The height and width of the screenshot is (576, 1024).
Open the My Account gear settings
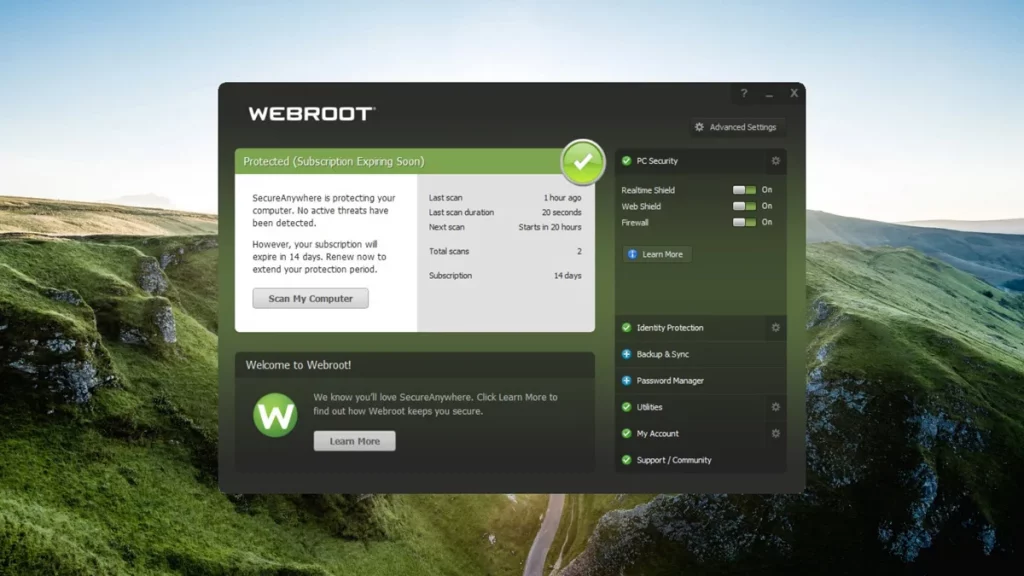(x=775, y=434)
